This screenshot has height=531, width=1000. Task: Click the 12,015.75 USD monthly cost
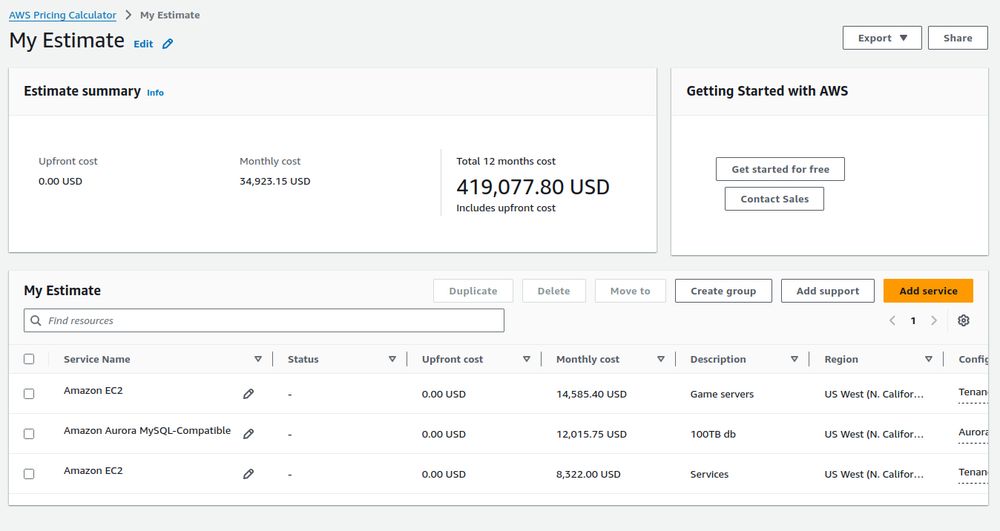pos(591,434)
